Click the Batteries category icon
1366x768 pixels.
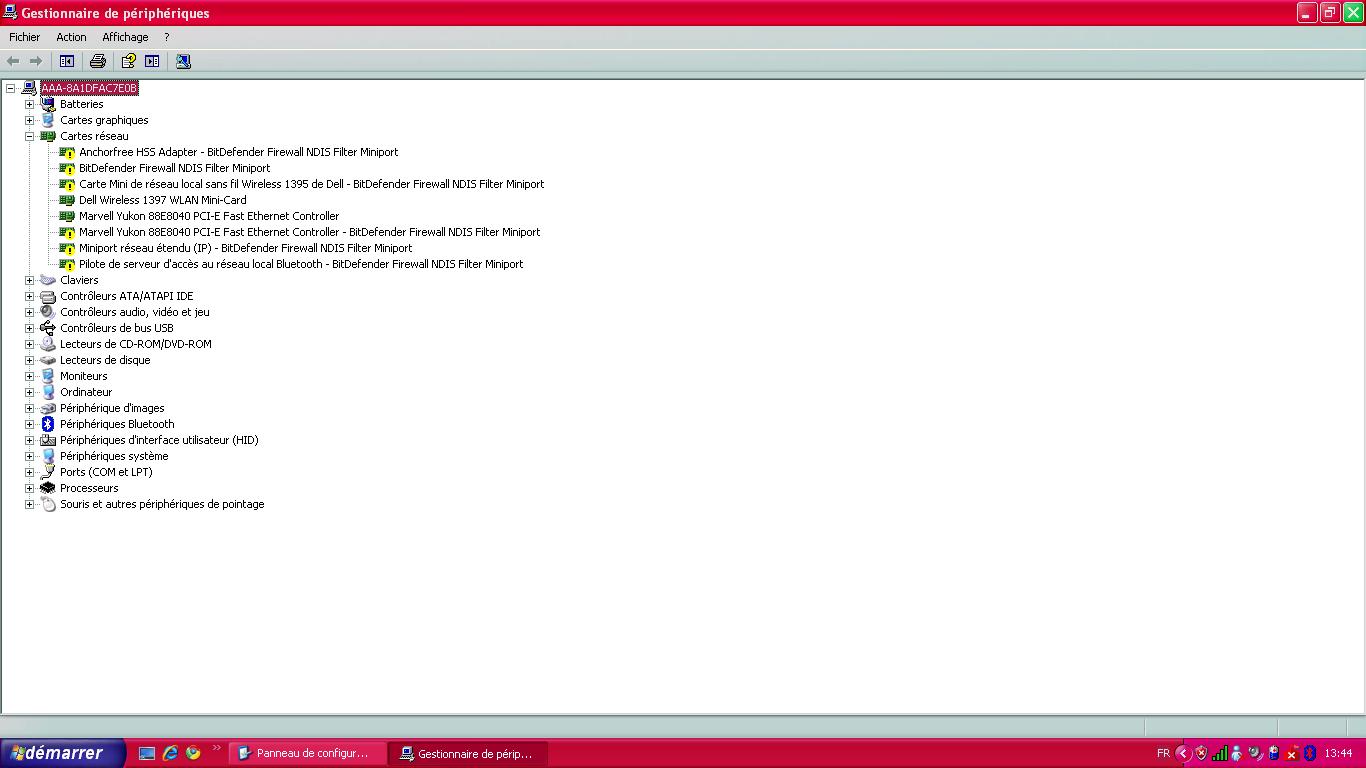[48, 104]
